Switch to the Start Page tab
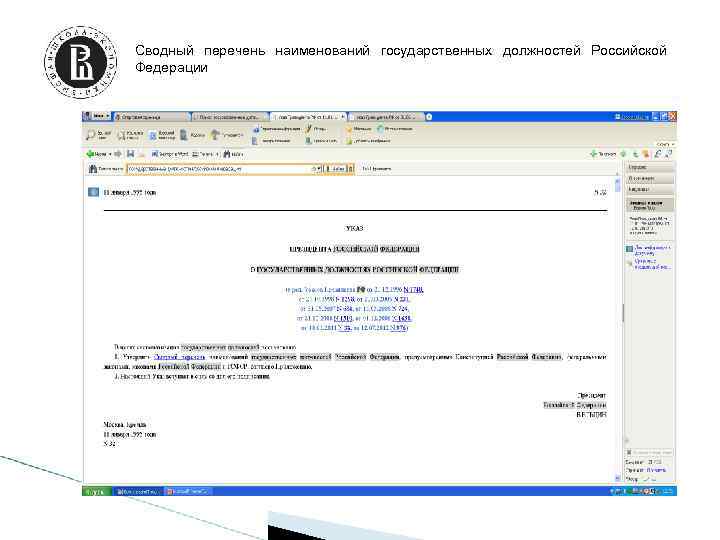The width and height of the screenshot is (720, 540). (151, 117)
